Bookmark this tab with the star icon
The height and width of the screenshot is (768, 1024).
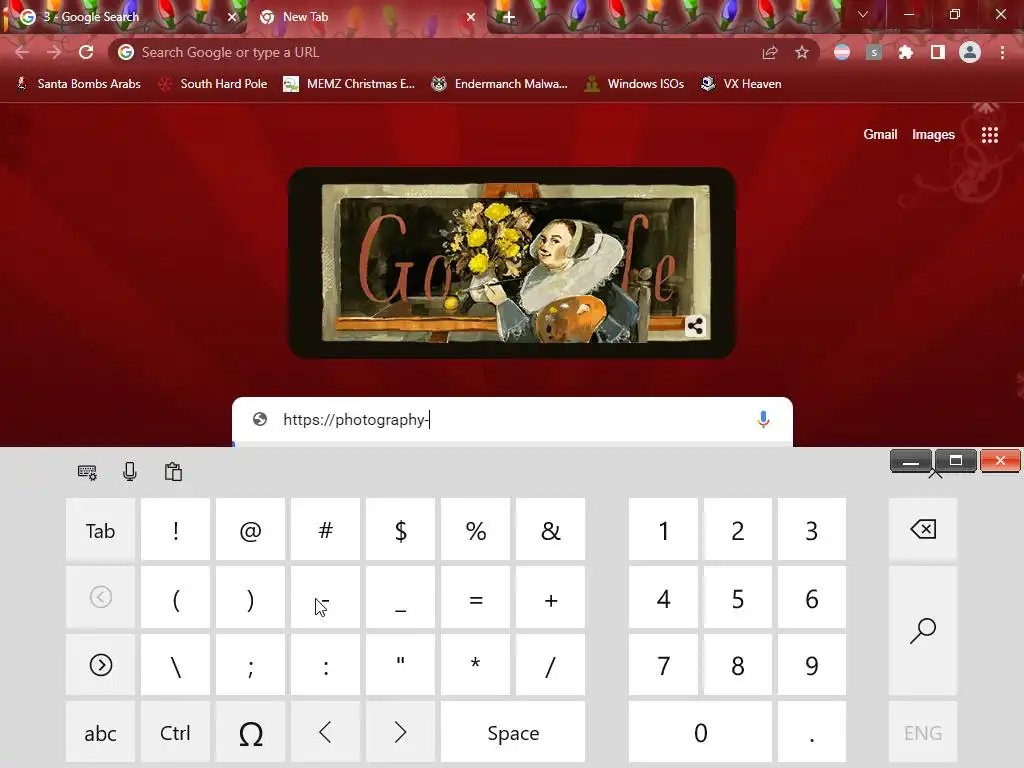[x=802, y=52]
